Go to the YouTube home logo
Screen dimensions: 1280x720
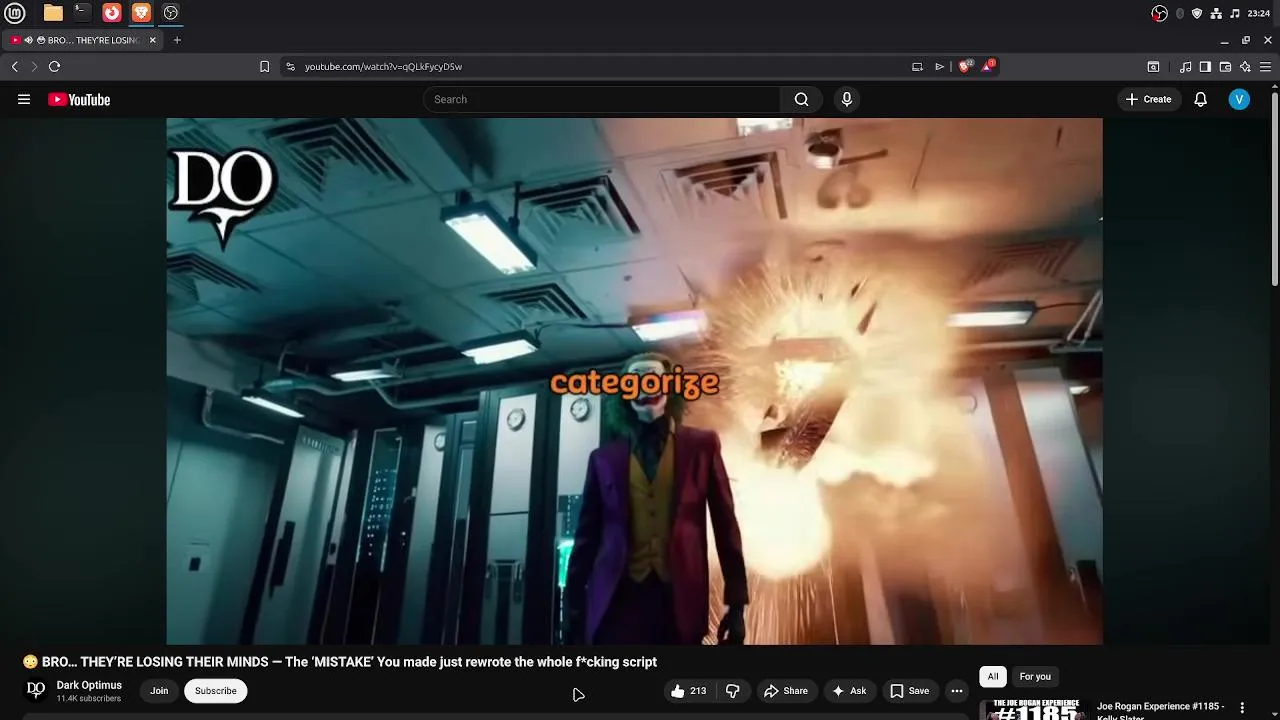click(x=79, y=99)
